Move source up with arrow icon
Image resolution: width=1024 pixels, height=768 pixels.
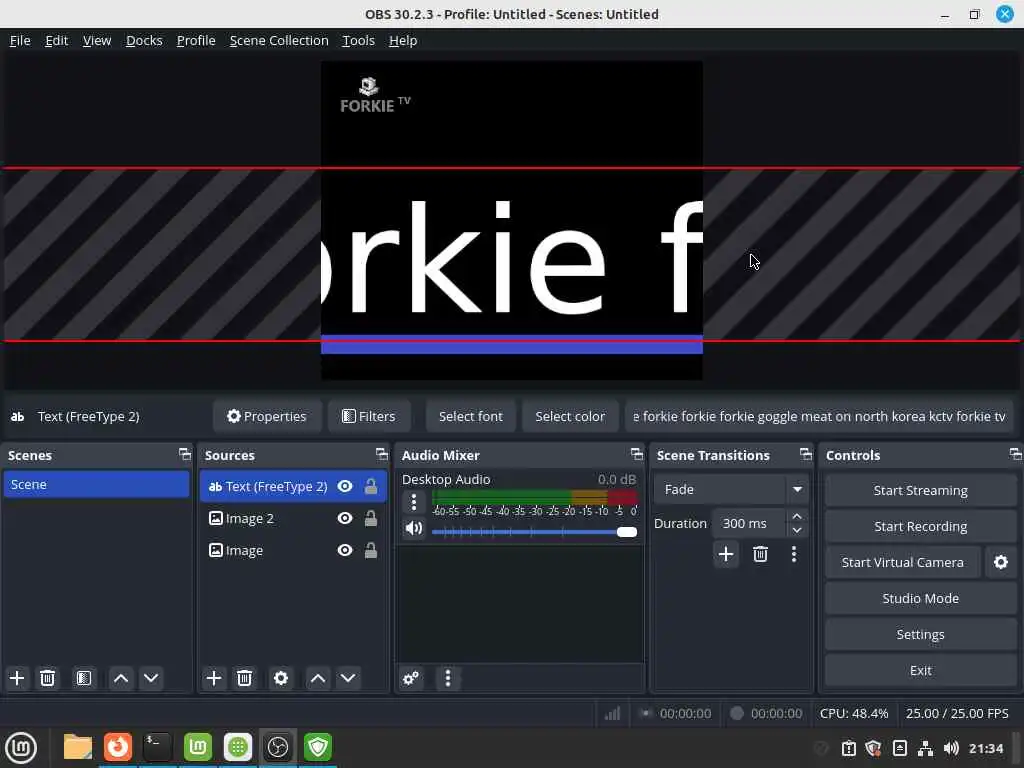[318, 678]
